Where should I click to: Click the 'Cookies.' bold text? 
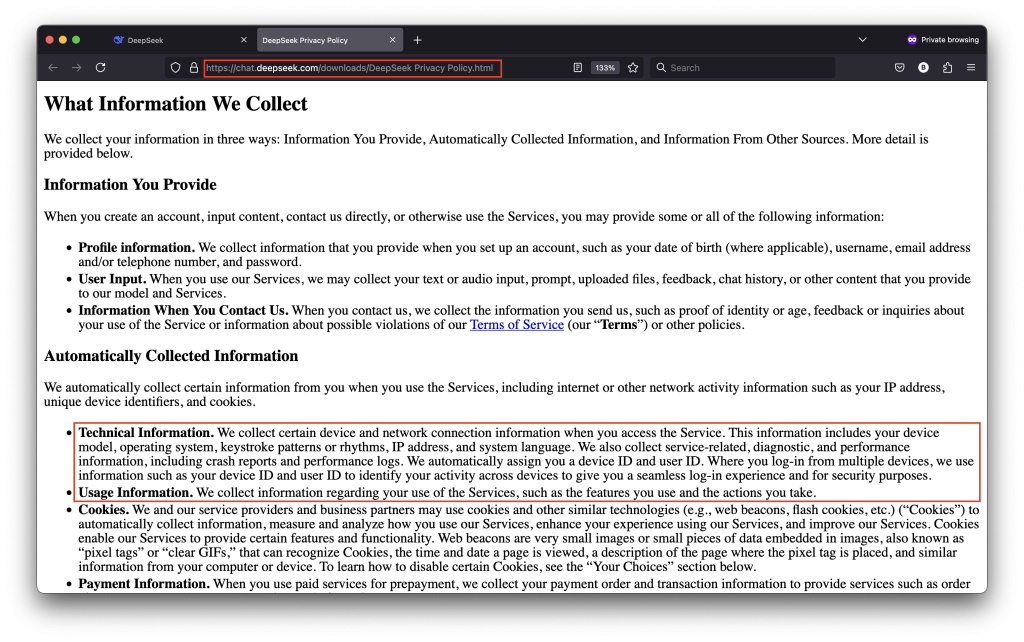point(104,509)
